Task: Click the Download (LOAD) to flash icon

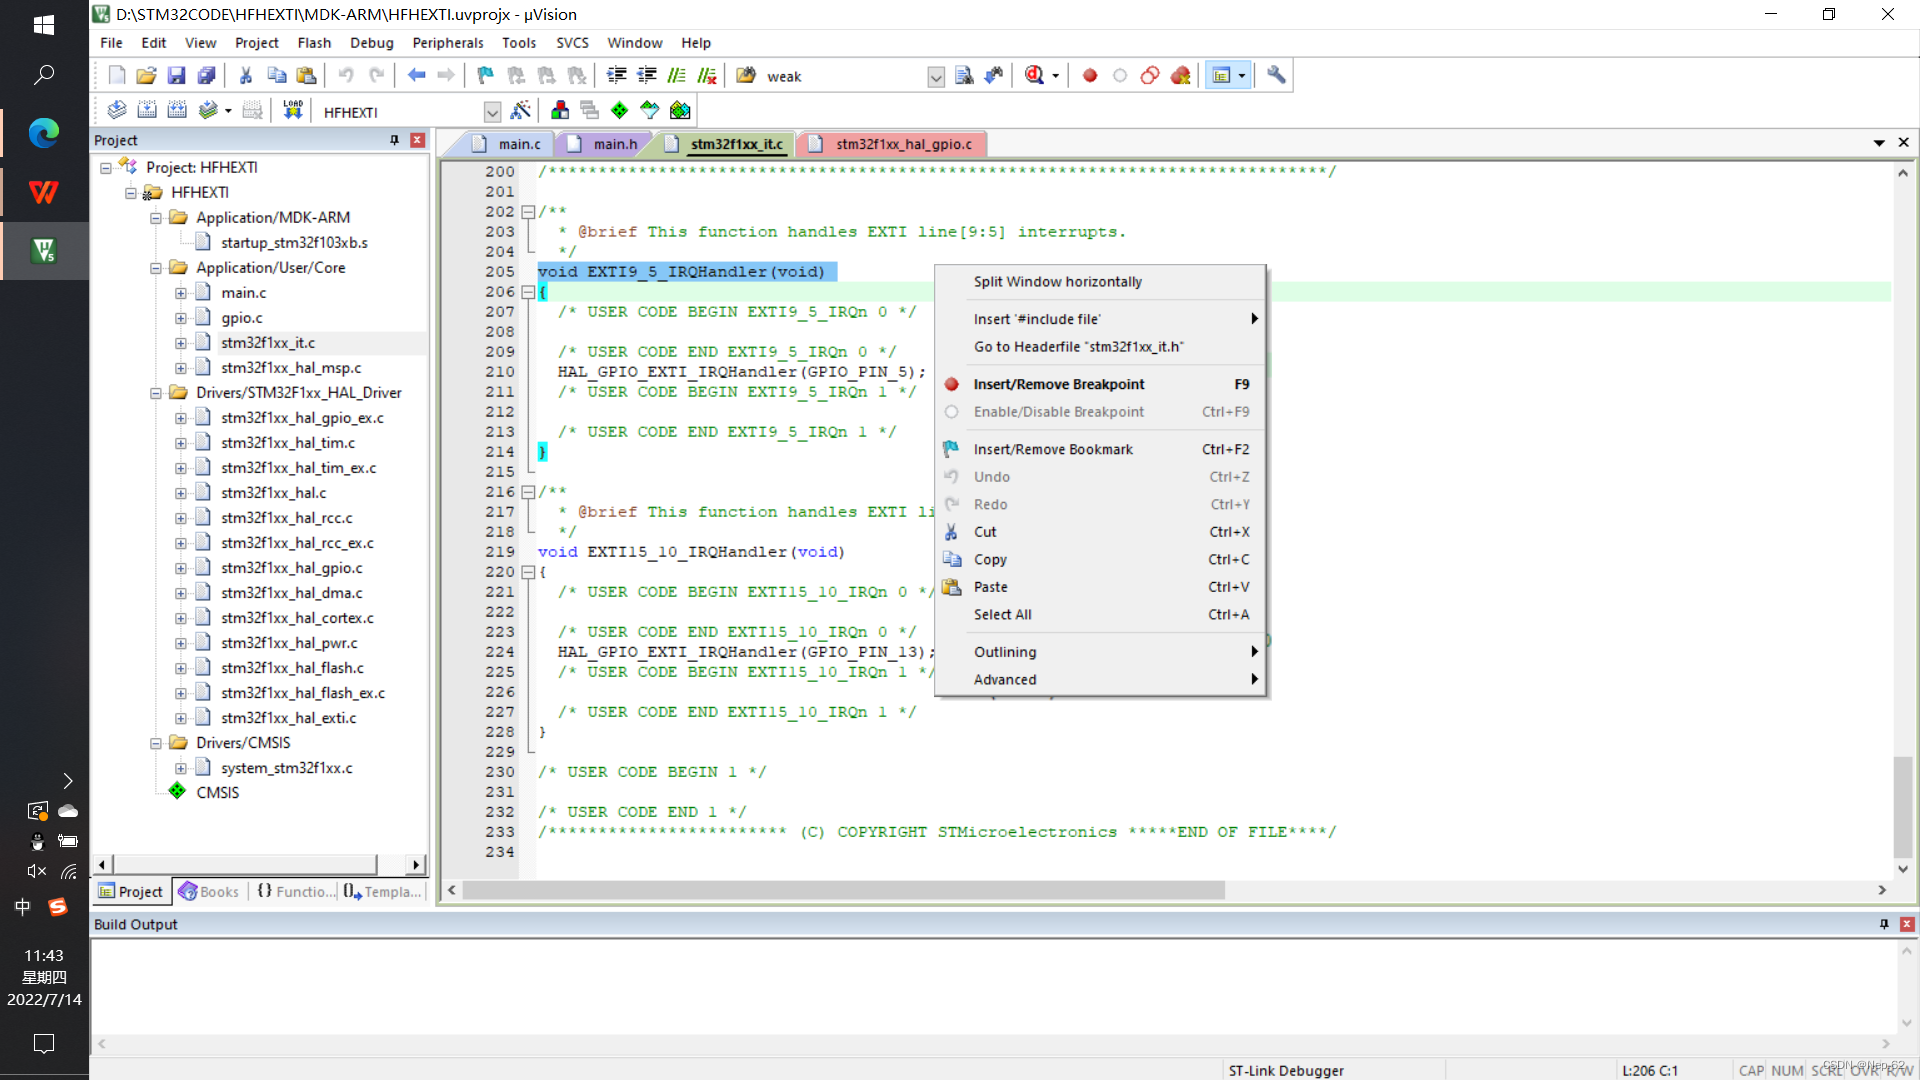Action: click(x=292, y=110)
